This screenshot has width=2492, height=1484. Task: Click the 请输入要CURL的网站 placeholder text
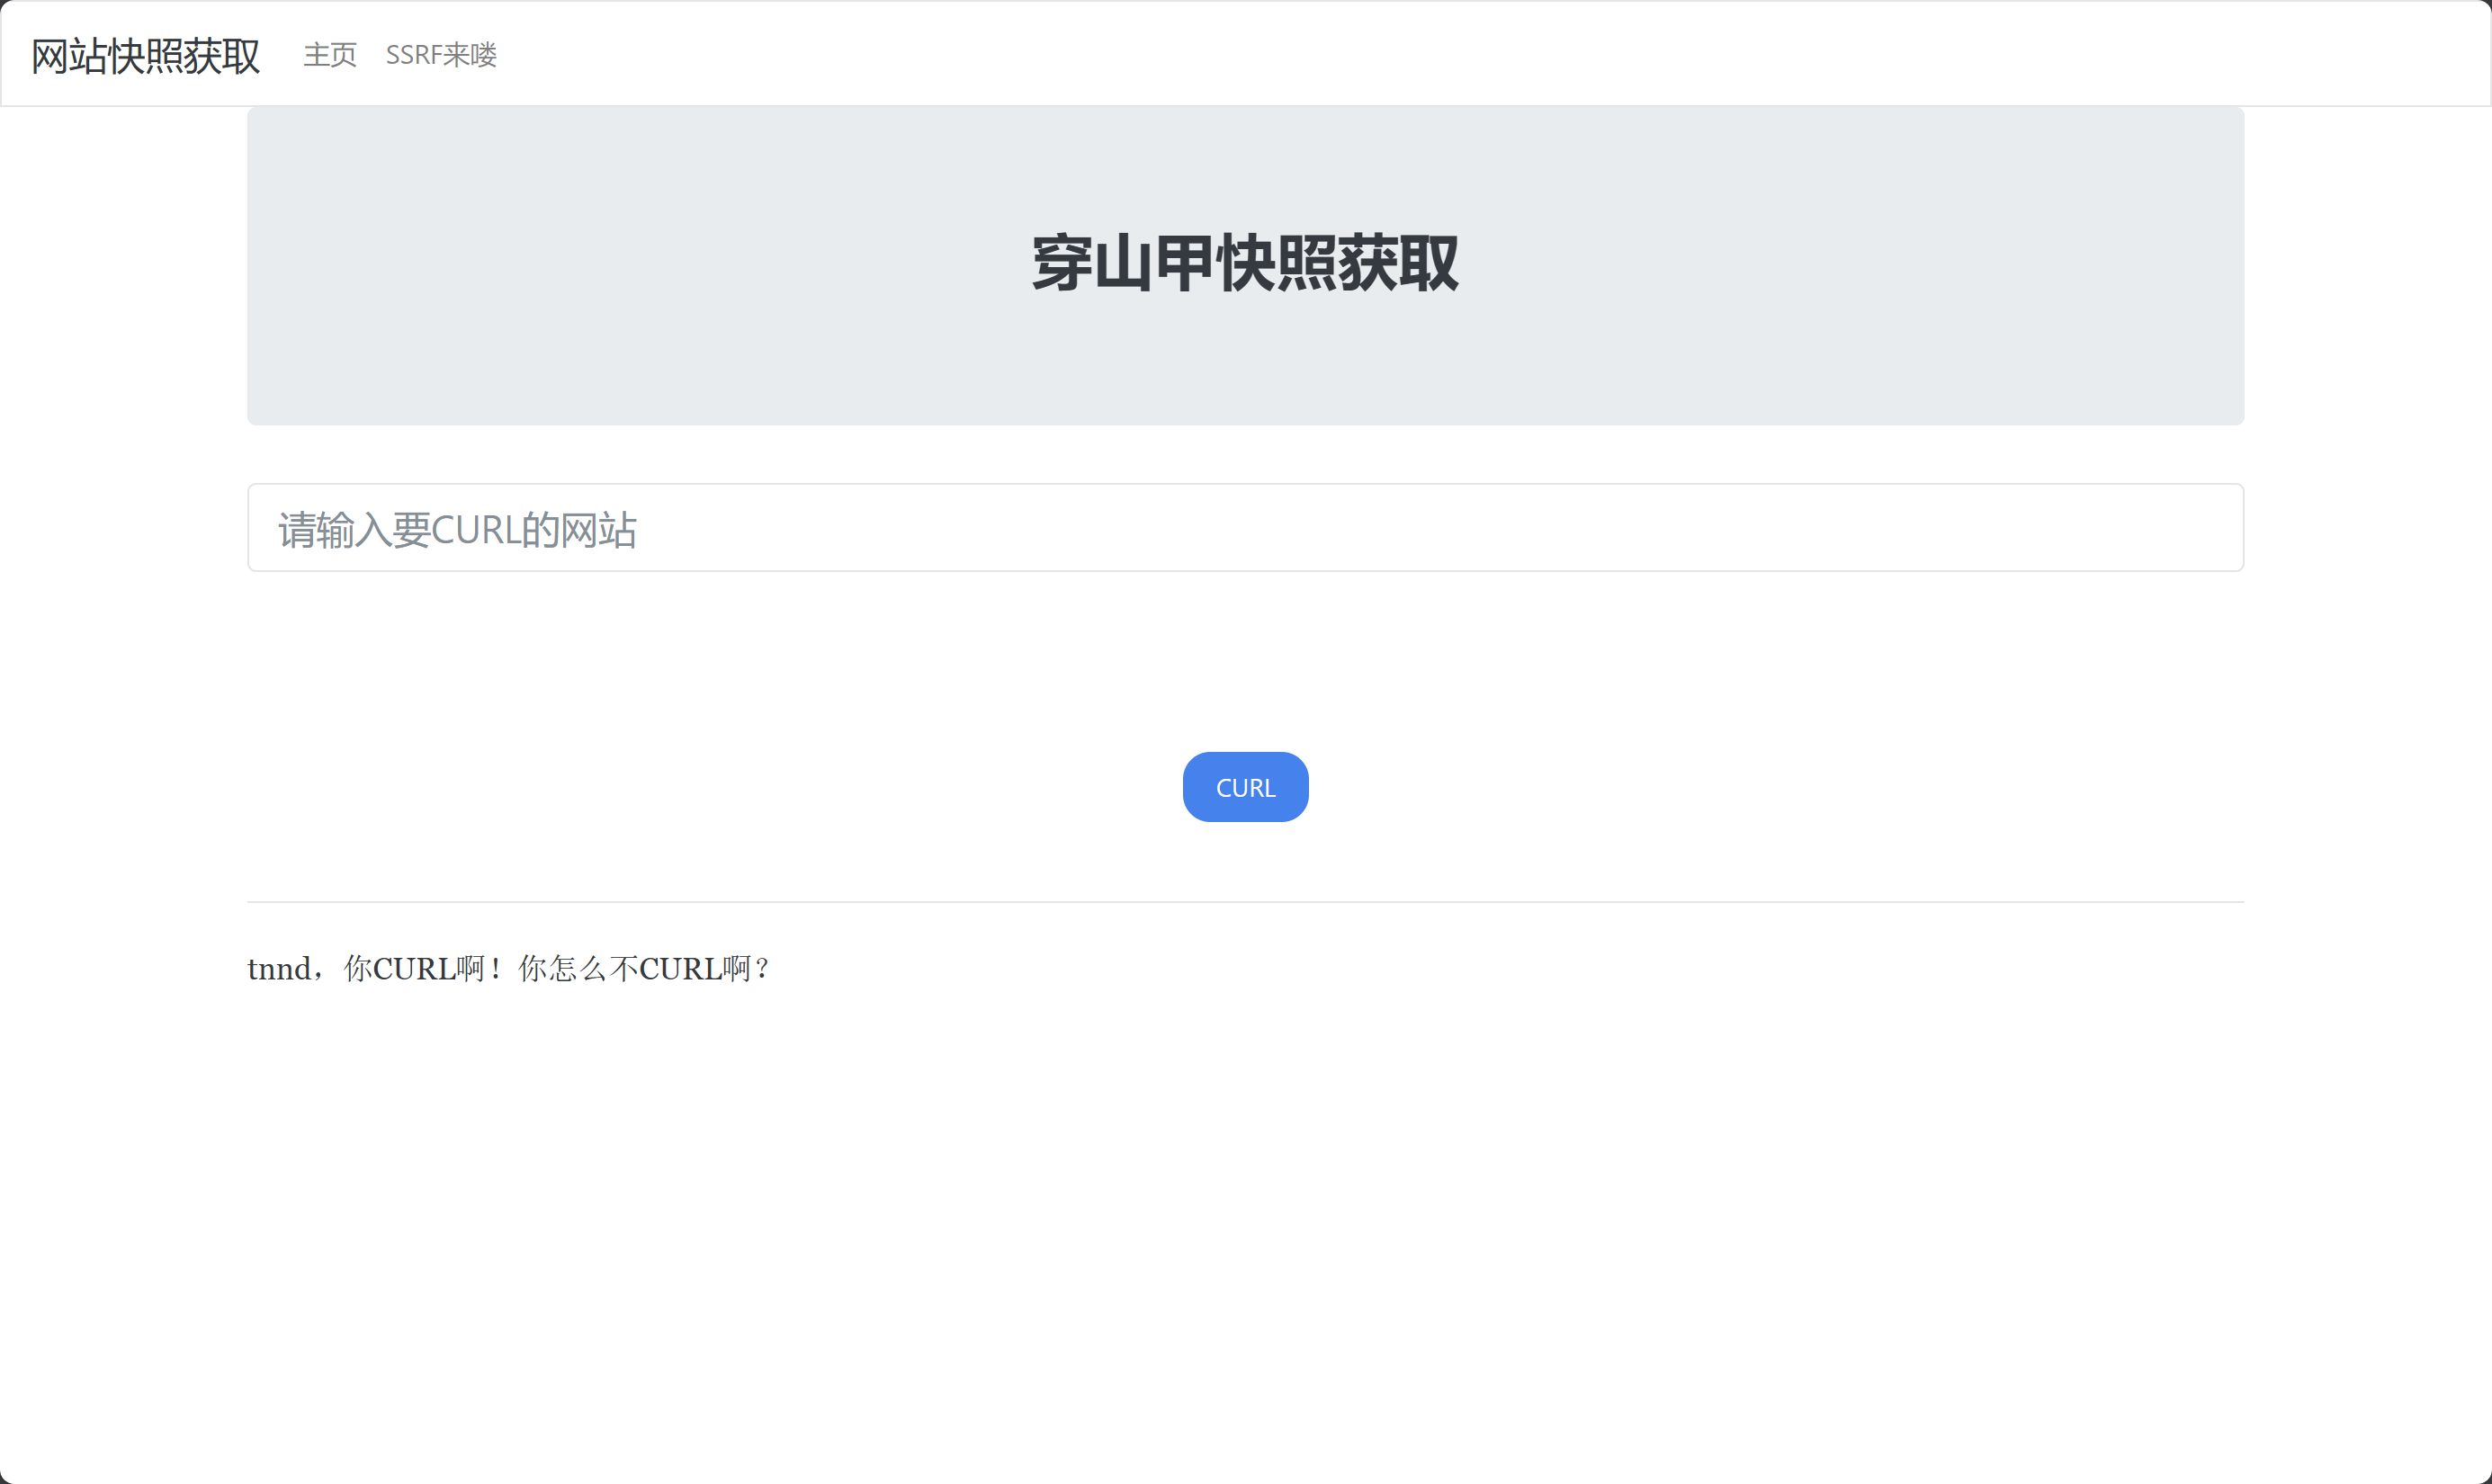pos(457,530)
